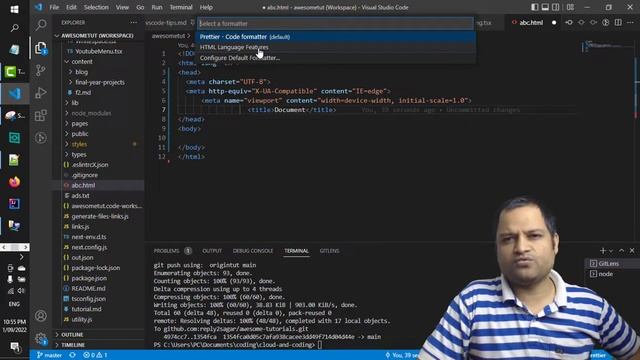The image size is (640, 360).
Task: Open the Run menu
Action: pos(157,7)
